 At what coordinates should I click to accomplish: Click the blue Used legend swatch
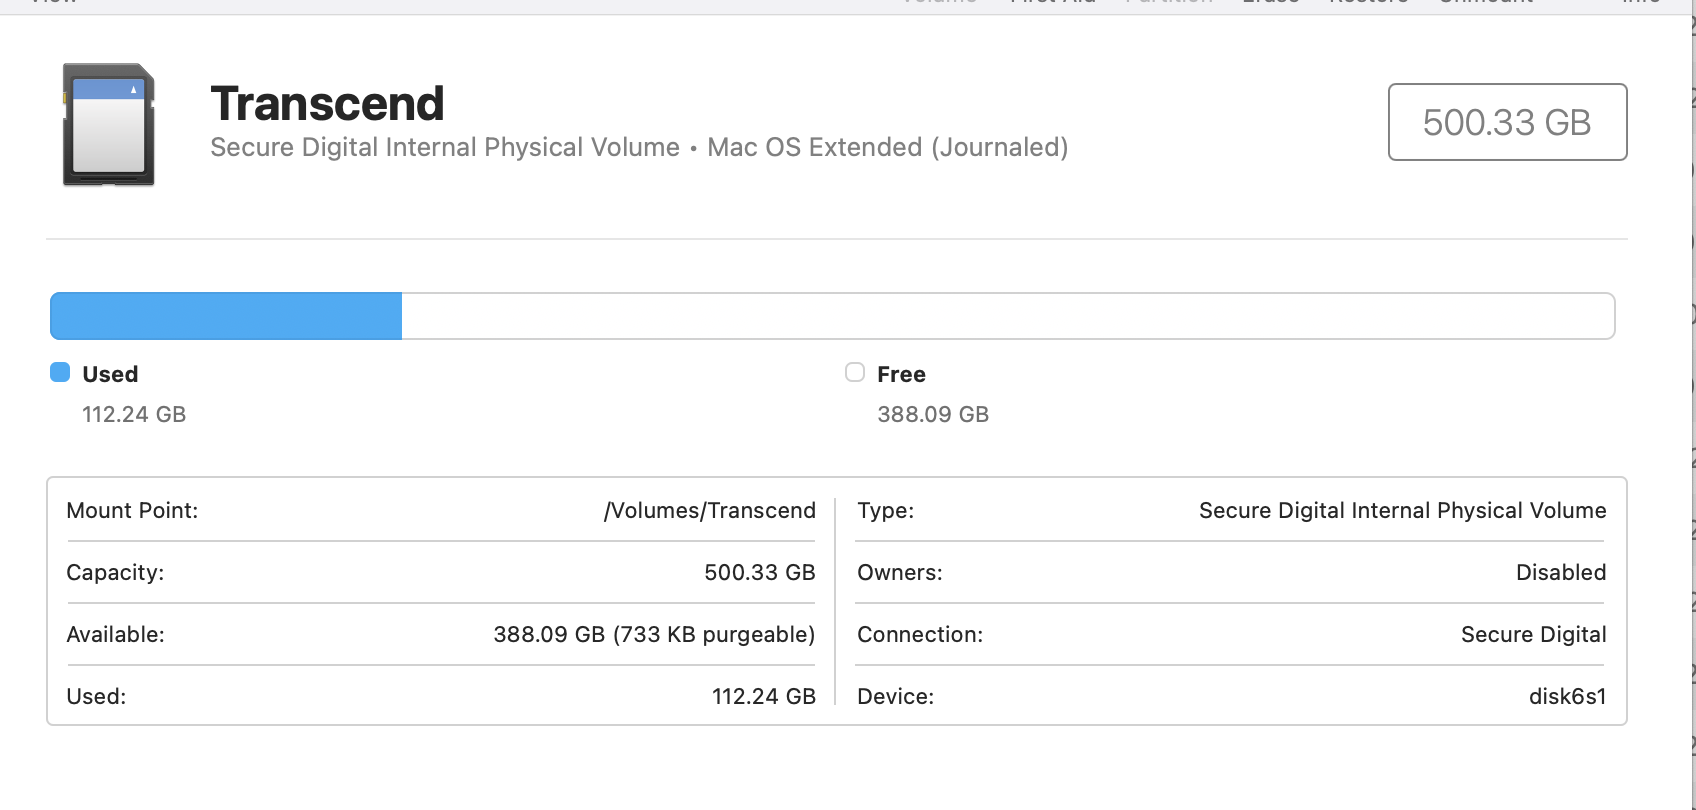pyautogui.click(x=60, y=373)
